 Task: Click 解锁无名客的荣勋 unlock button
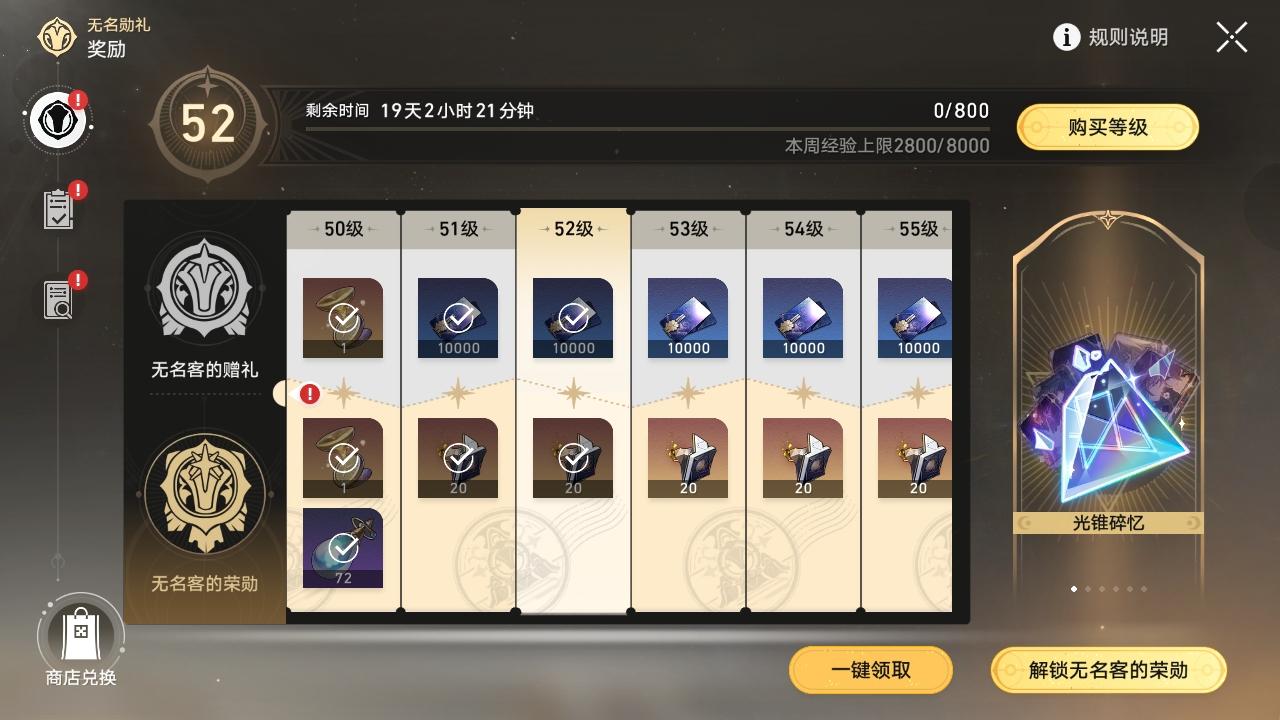tap(1108, 670)
